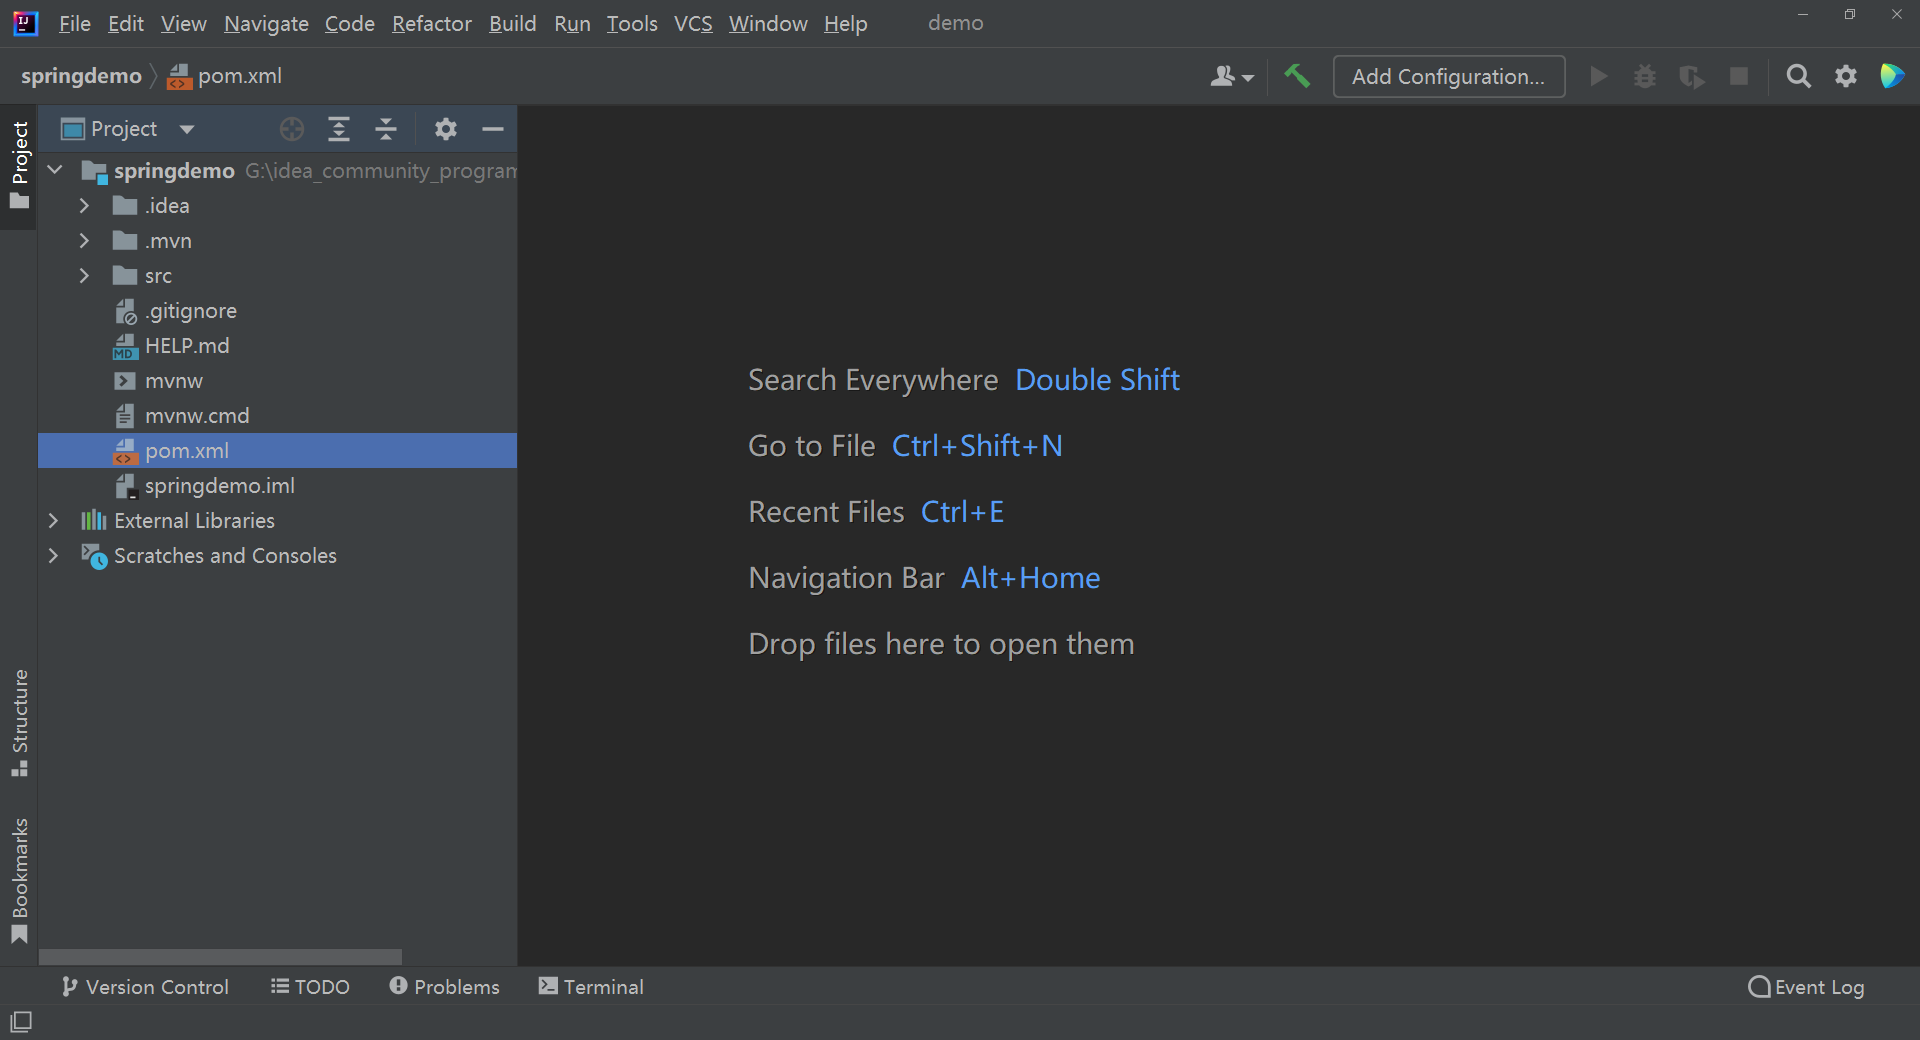This screenshot has height=1040, width=1920.
Task: Open Version Control tool window
Action: click(x=145, y=987)
